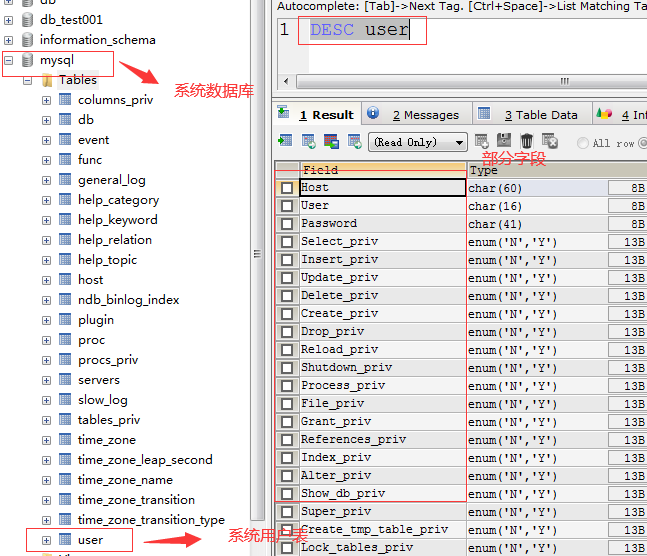Click the table icon beside proc

click(65, 339)
